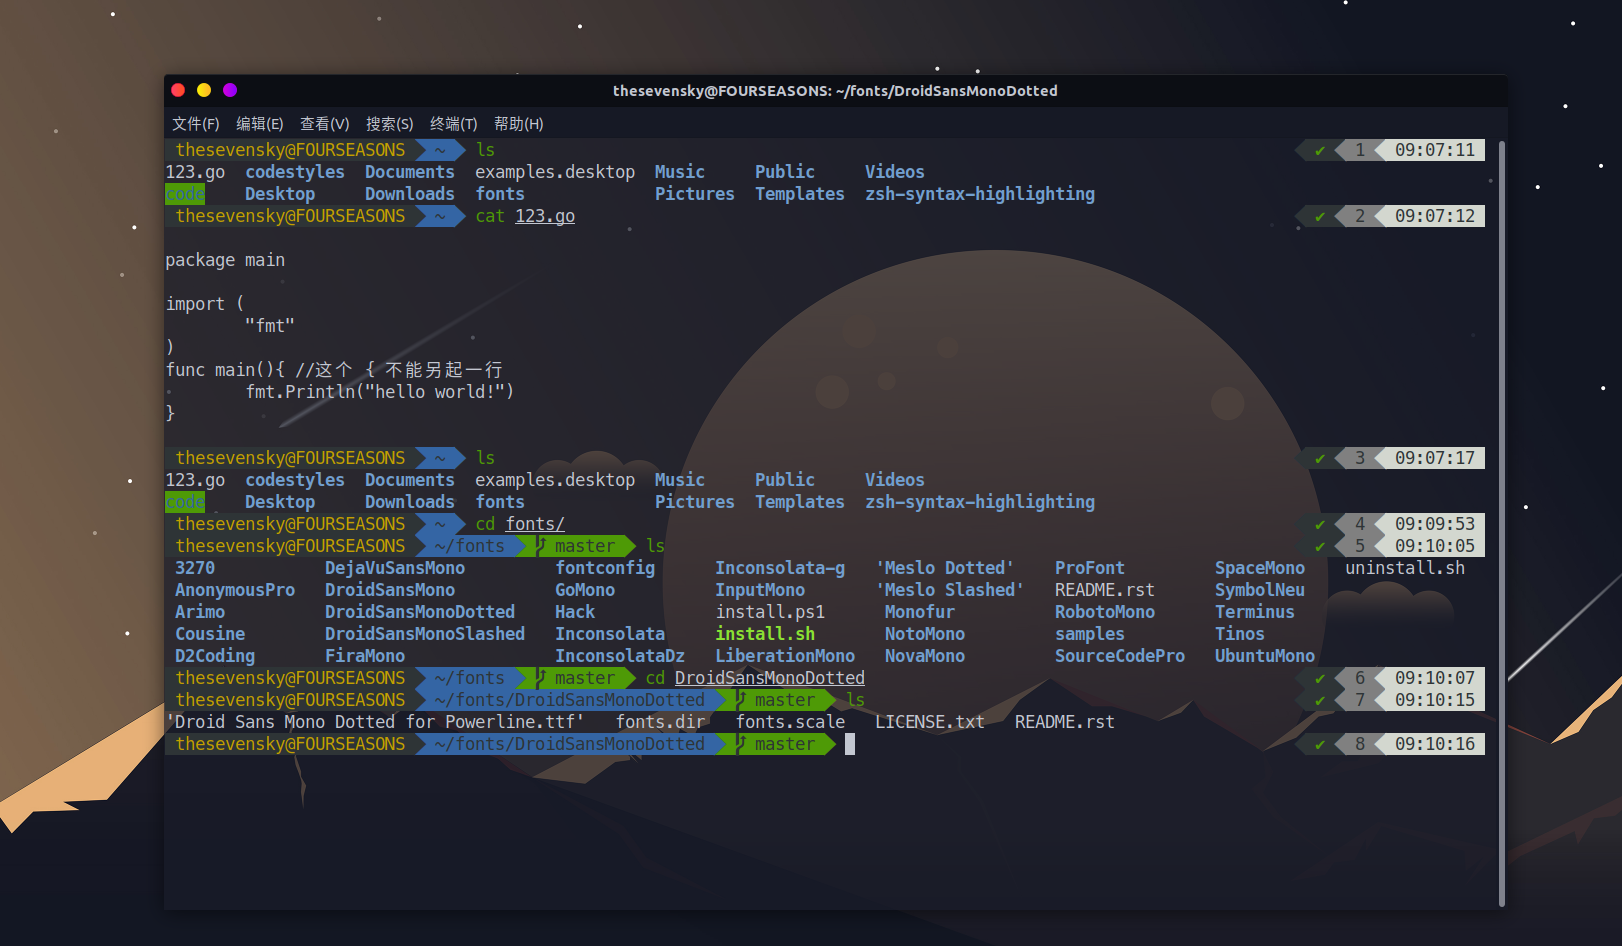Viewport: 1622px width, 946px height.
Task: Open the 终端(T) menu
Action: 453,124
